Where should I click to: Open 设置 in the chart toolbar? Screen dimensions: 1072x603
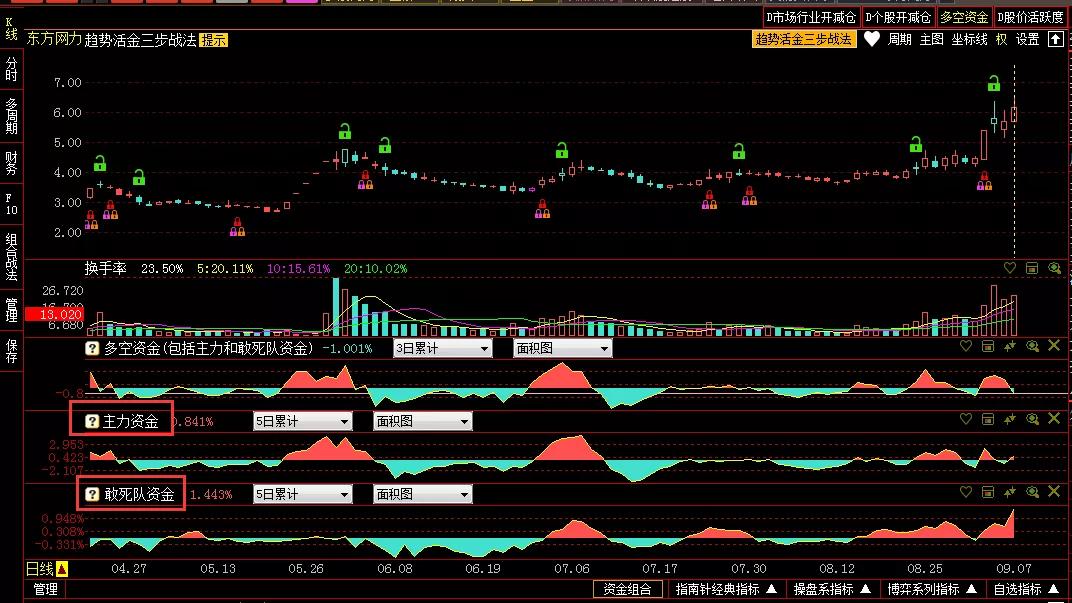click(x=1028, y=40)
